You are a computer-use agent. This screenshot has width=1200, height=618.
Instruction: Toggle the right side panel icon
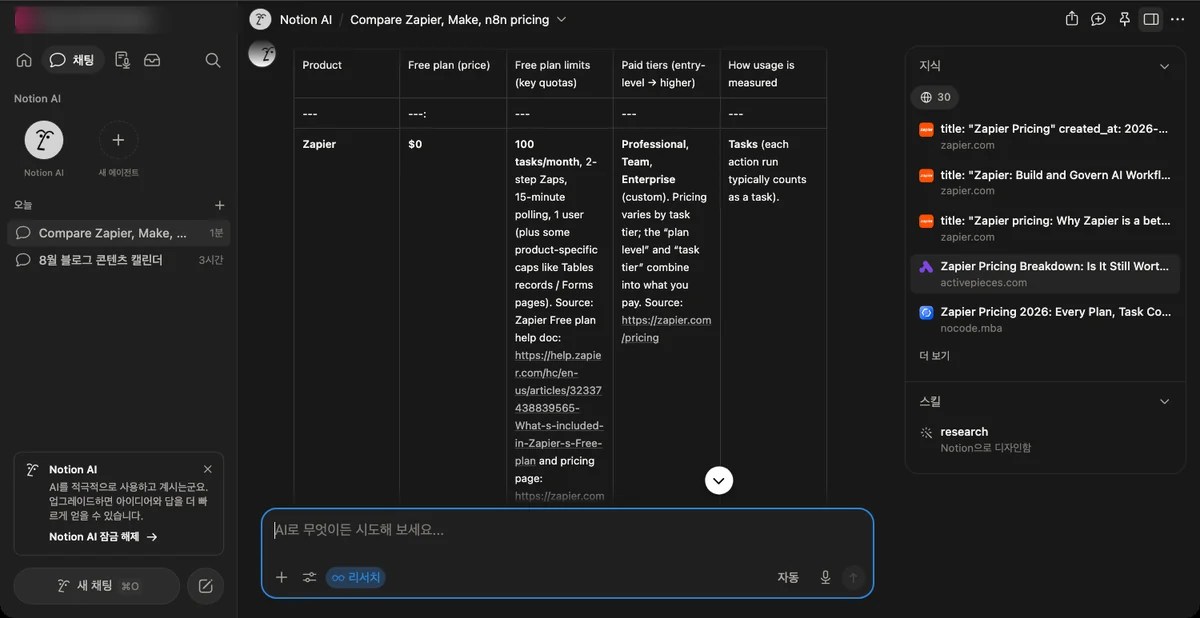tap(1151, 19)
